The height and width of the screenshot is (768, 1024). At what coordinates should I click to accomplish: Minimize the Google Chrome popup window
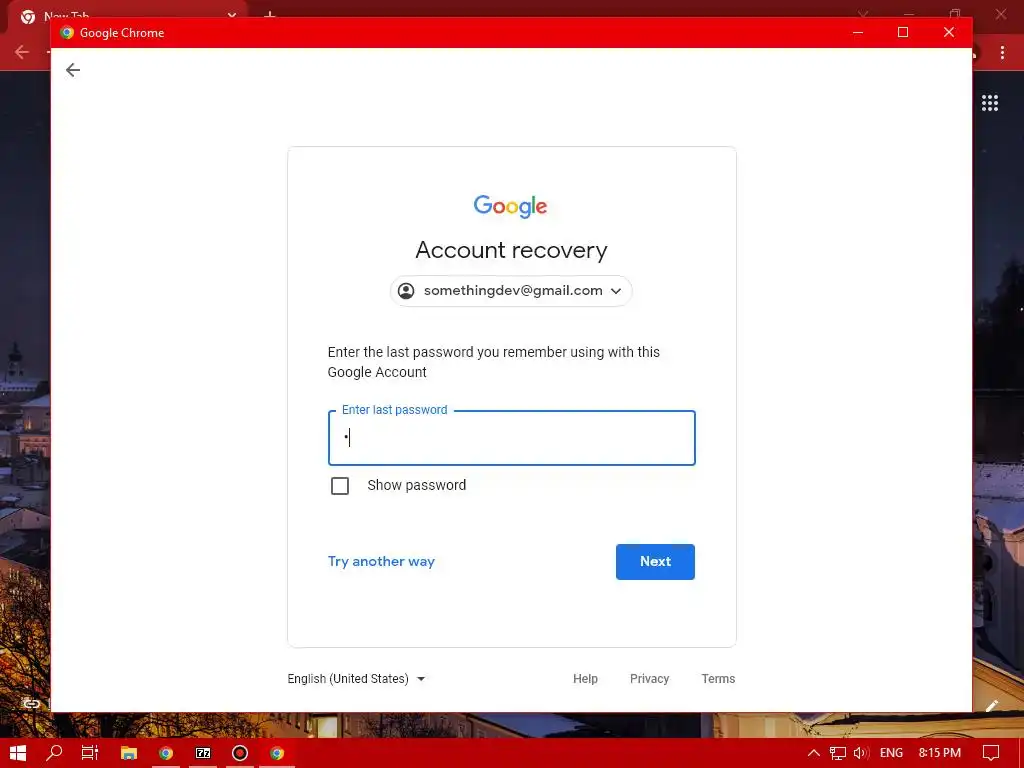(858, 33)
